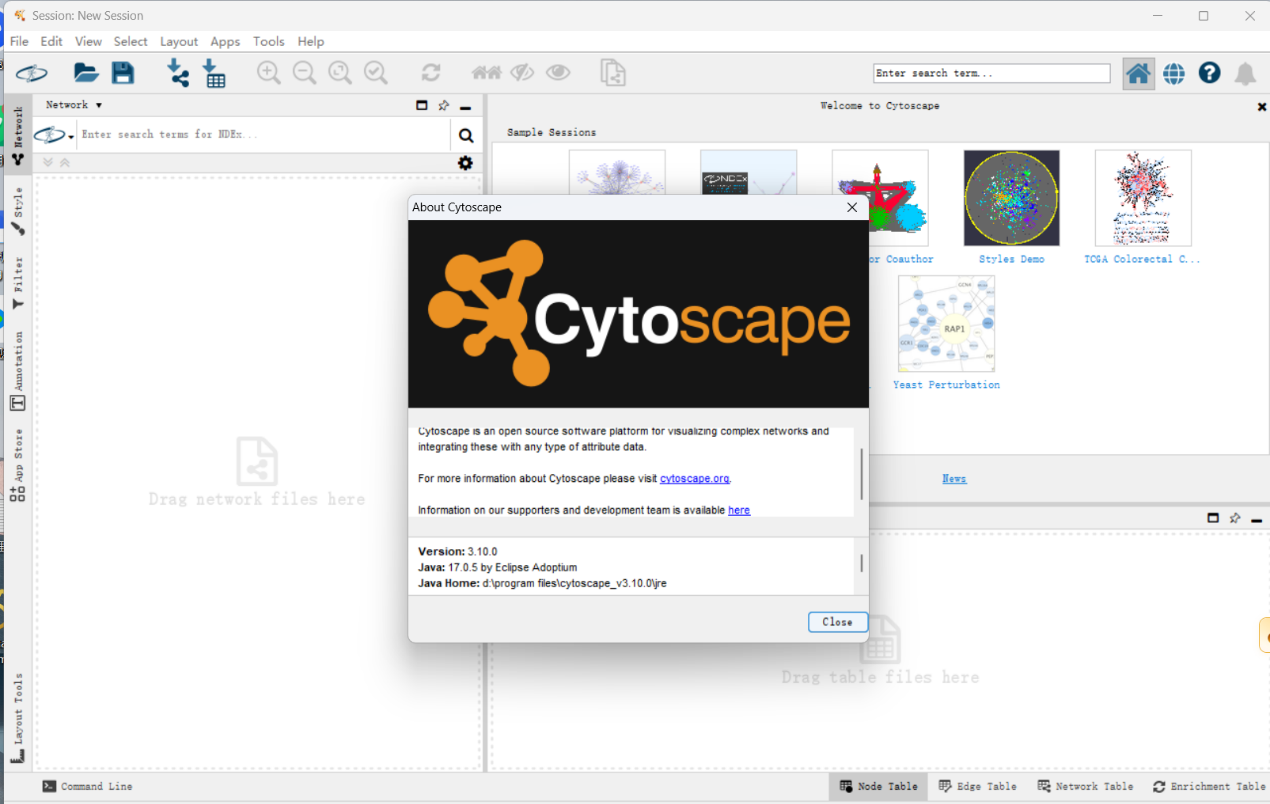Switch to the Network side tab

pos(18,136)
